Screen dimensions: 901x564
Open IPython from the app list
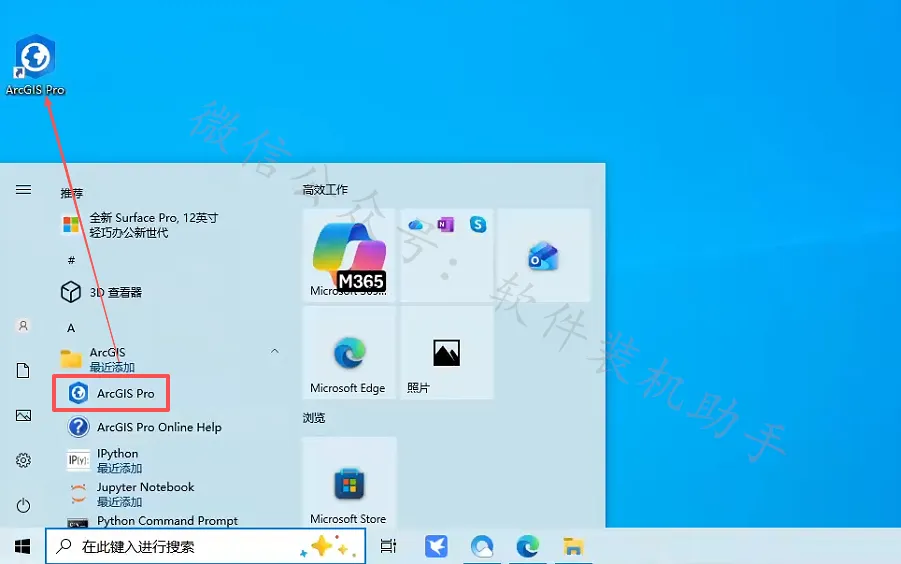point(117,461)
